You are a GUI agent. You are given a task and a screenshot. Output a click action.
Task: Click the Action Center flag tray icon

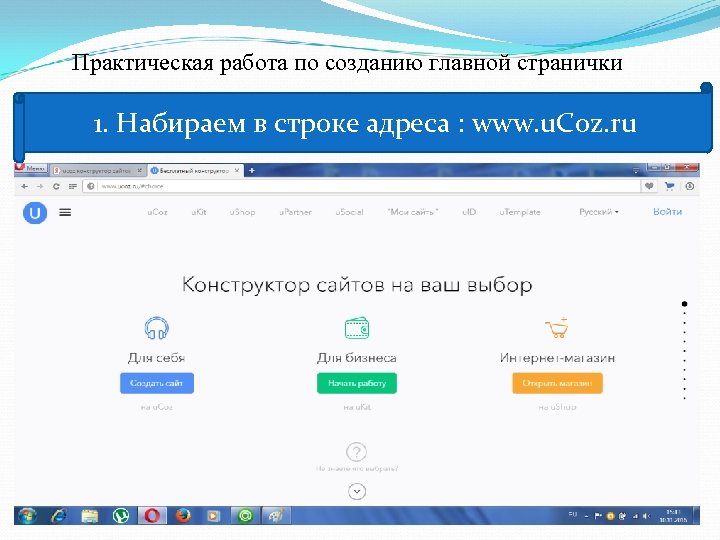click(598, 516)
